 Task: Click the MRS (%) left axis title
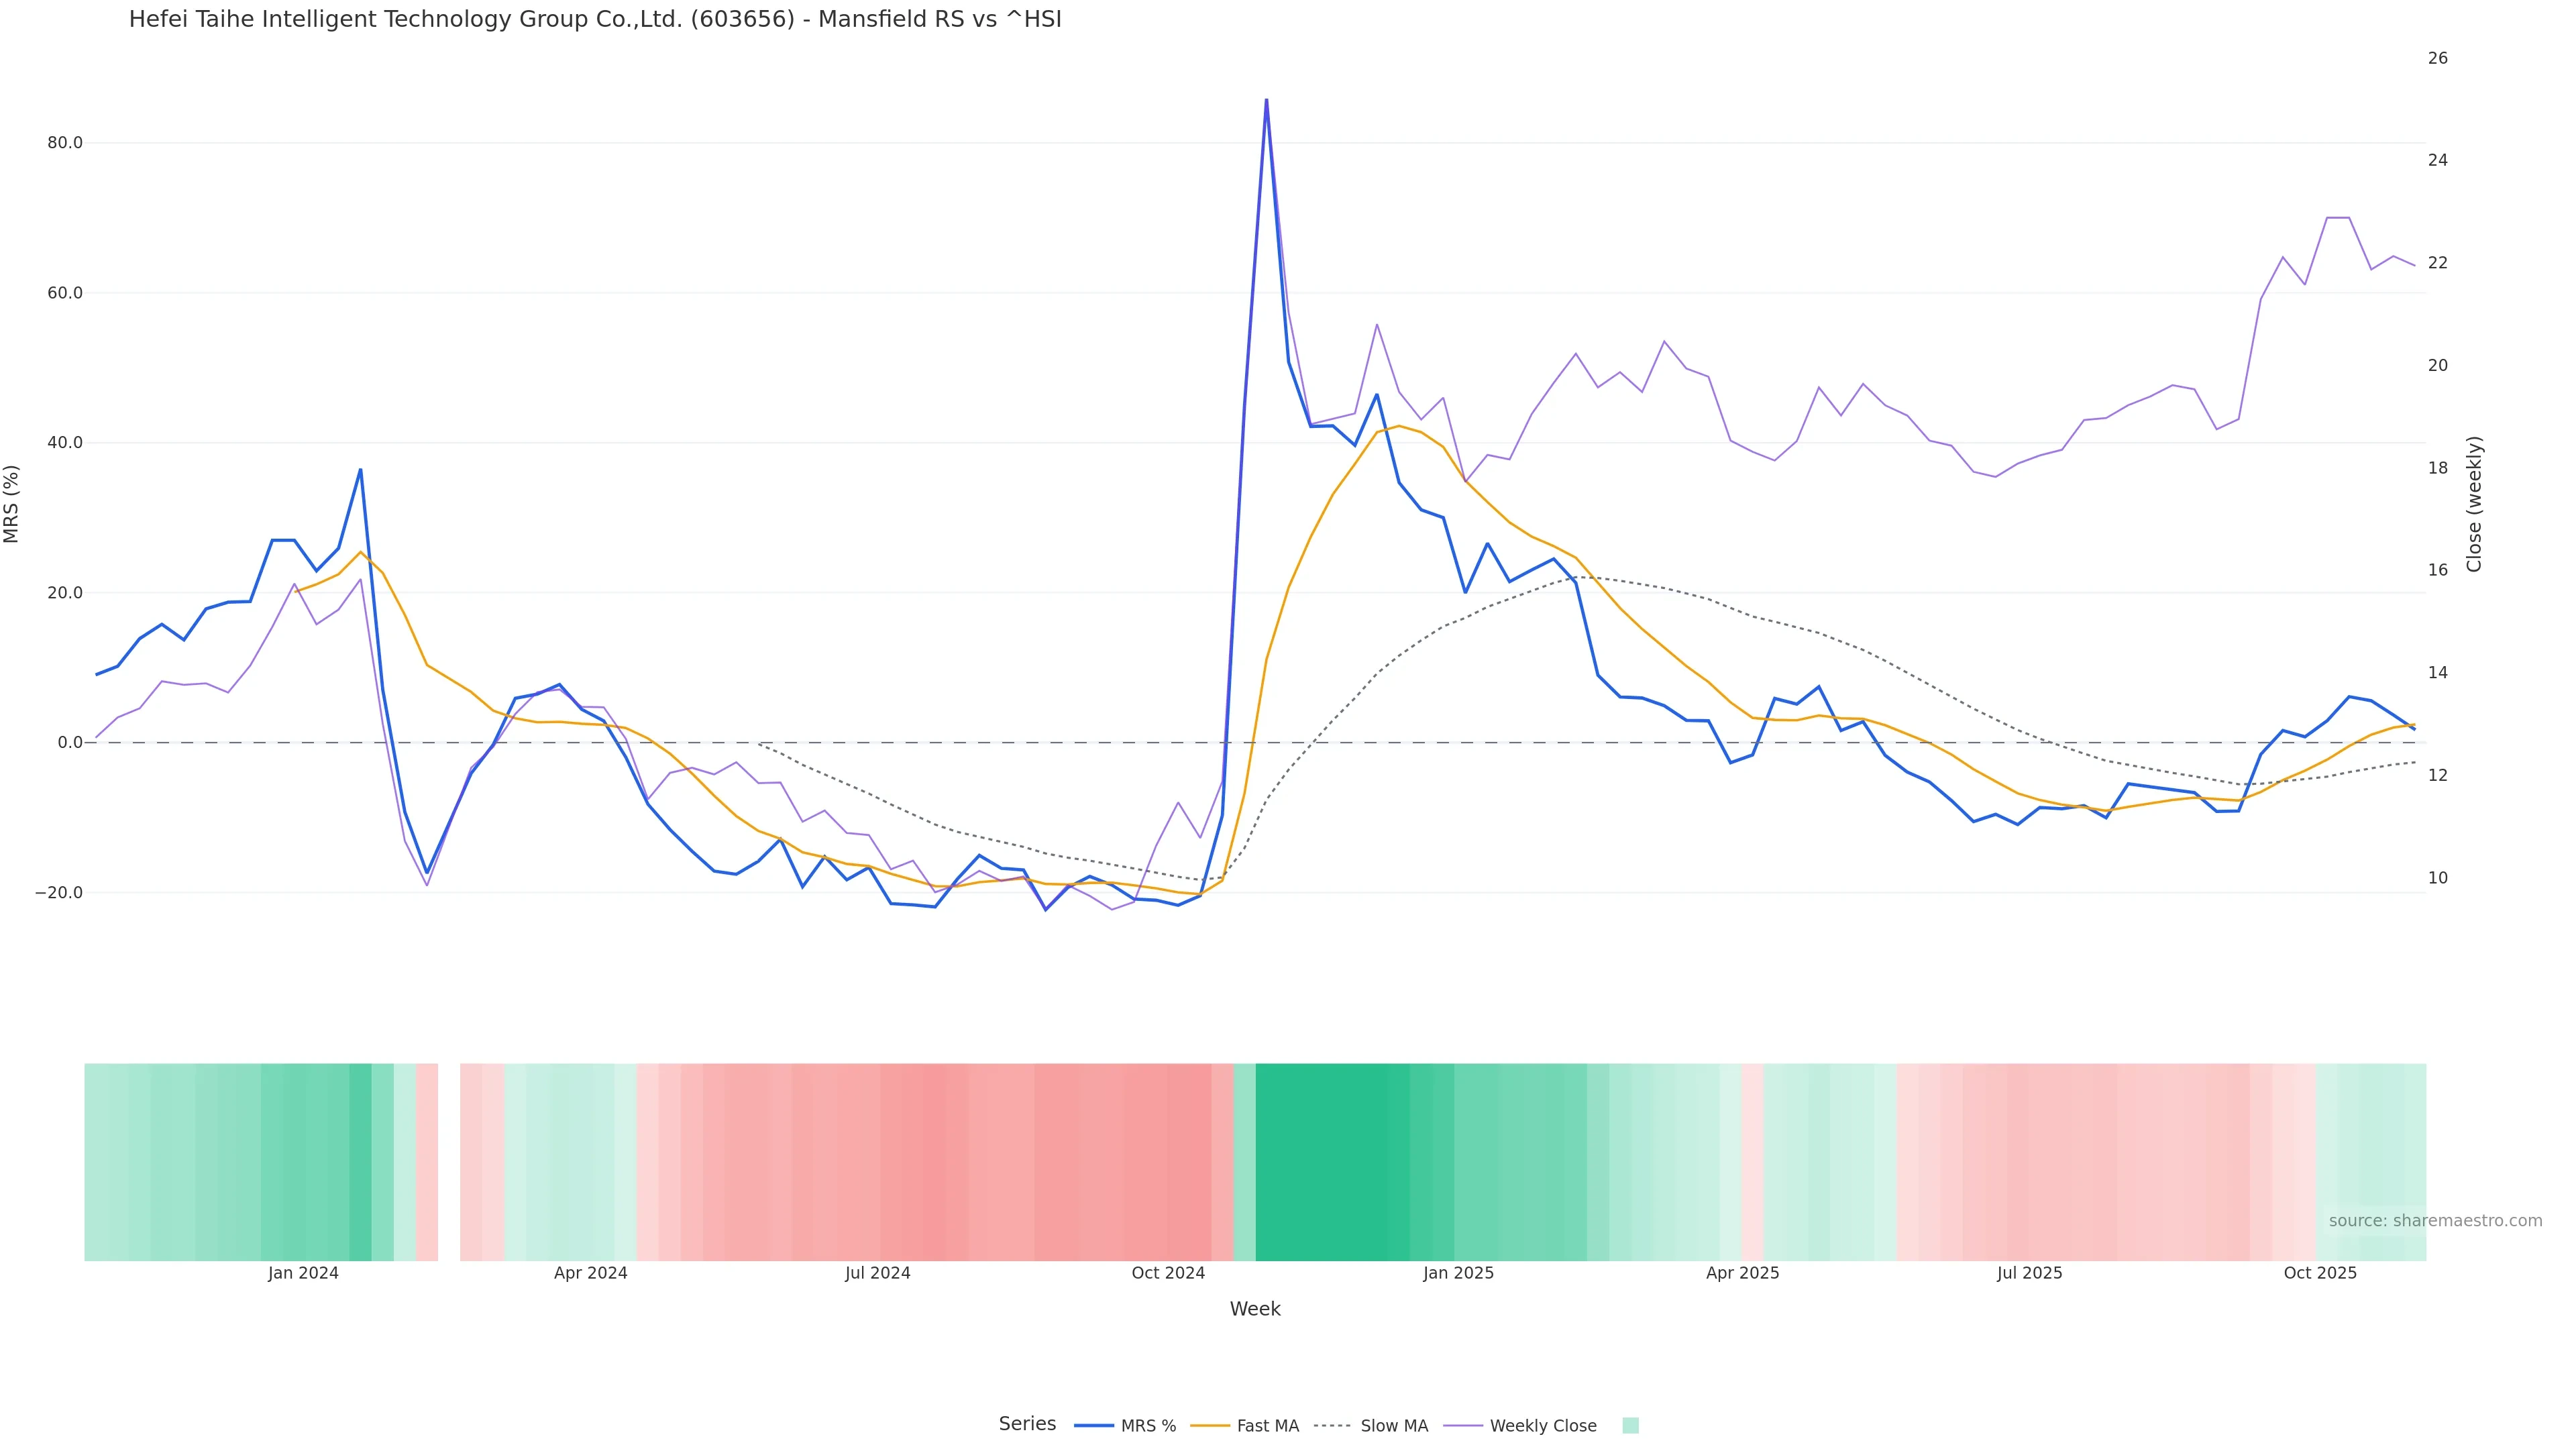click(x=12, y=504)
